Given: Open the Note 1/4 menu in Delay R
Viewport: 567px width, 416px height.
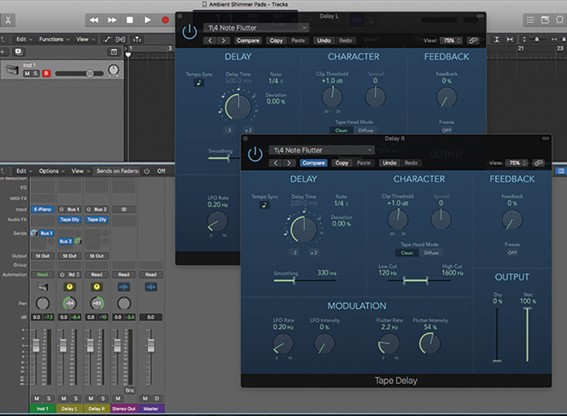Looking at the screenshot, I should point(341,203).
